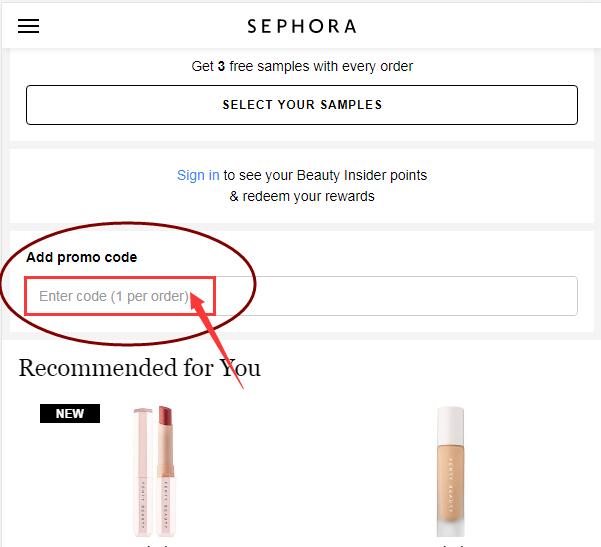This screenshot has width=601, height=547.
Task: Open the Fenty lipstick product image
Action: click(x=154, y=471)
